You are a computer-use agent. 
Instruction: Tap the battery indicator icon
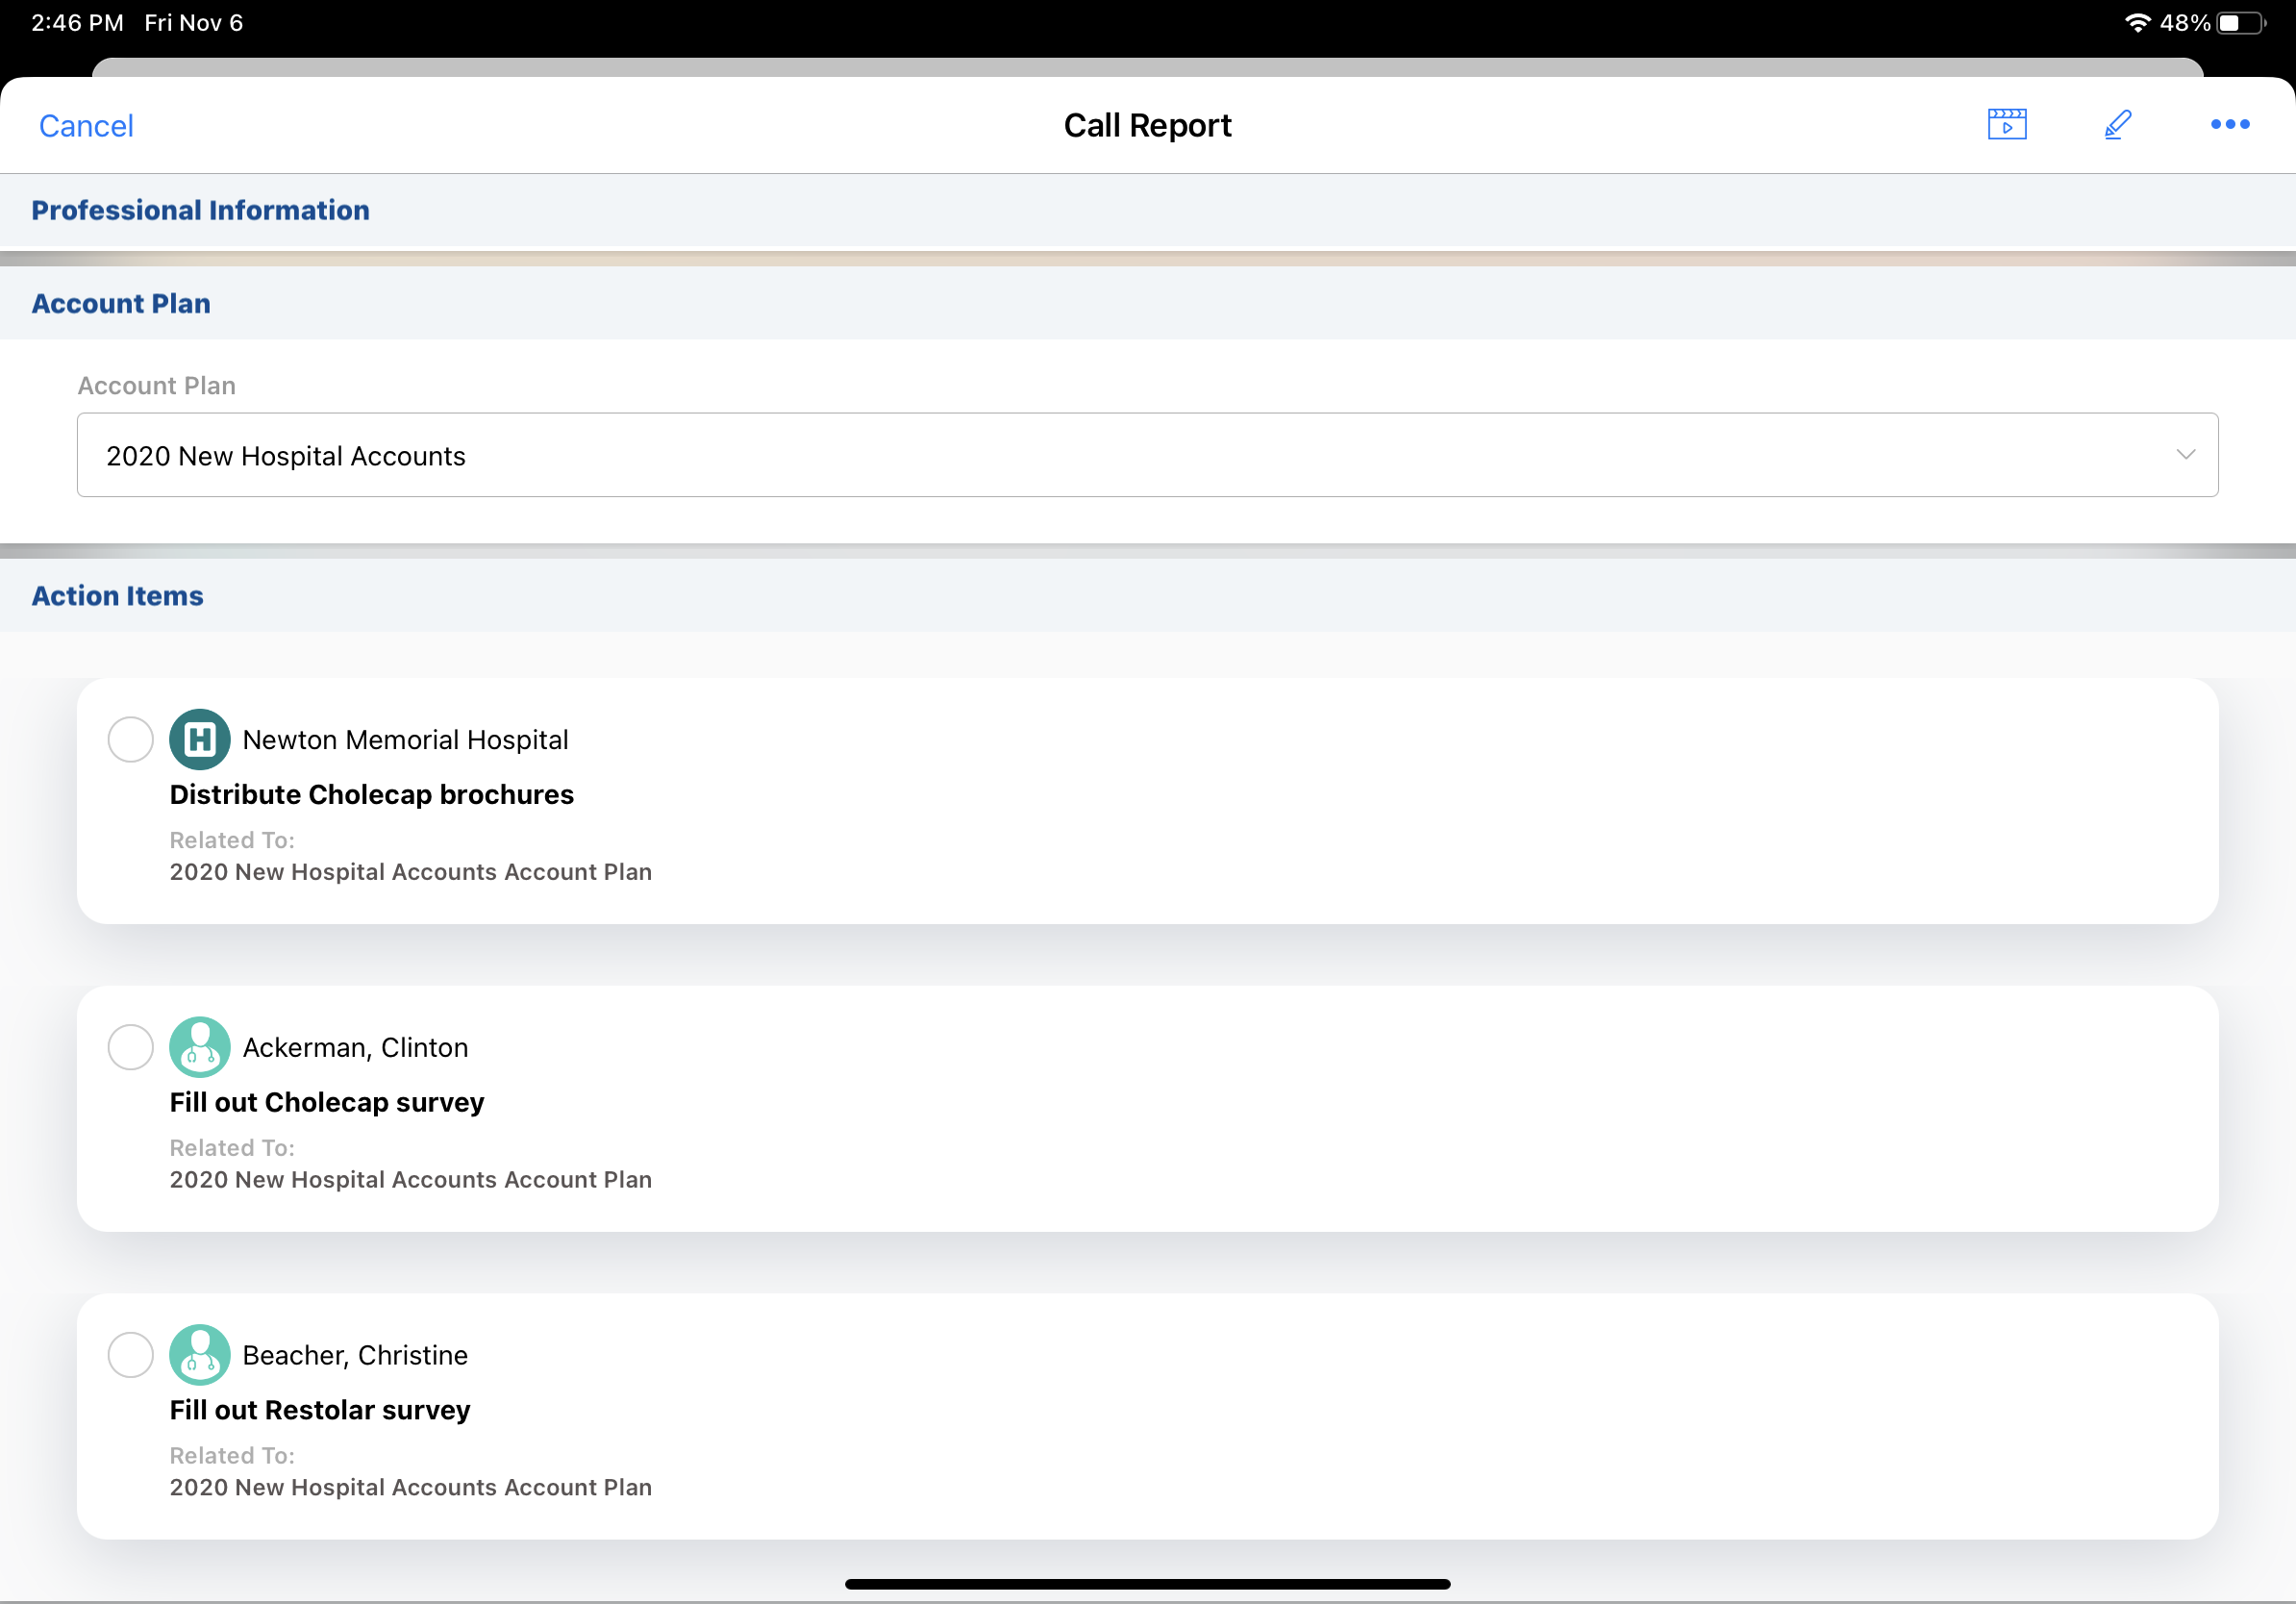(2240, 22)
